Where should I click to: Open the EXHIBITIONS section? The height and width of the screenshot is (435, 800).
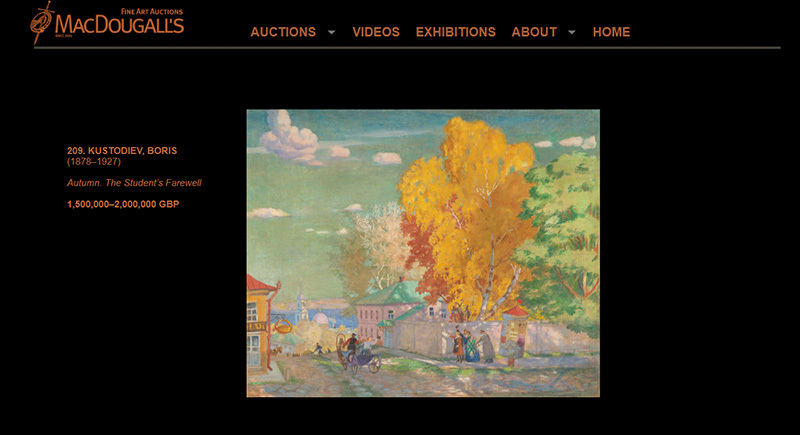(x=456, y=32)
